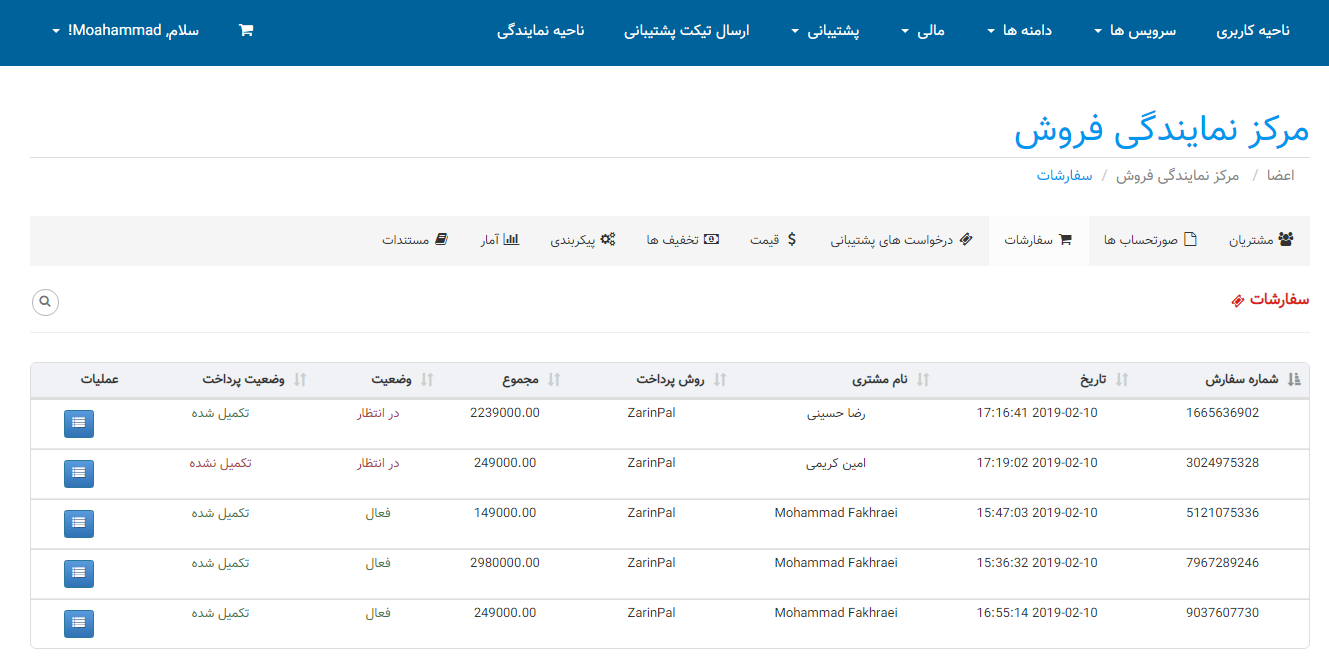1329x663 pixels.
Task: Open the آمار statistics tab
Action: point(498,240)
